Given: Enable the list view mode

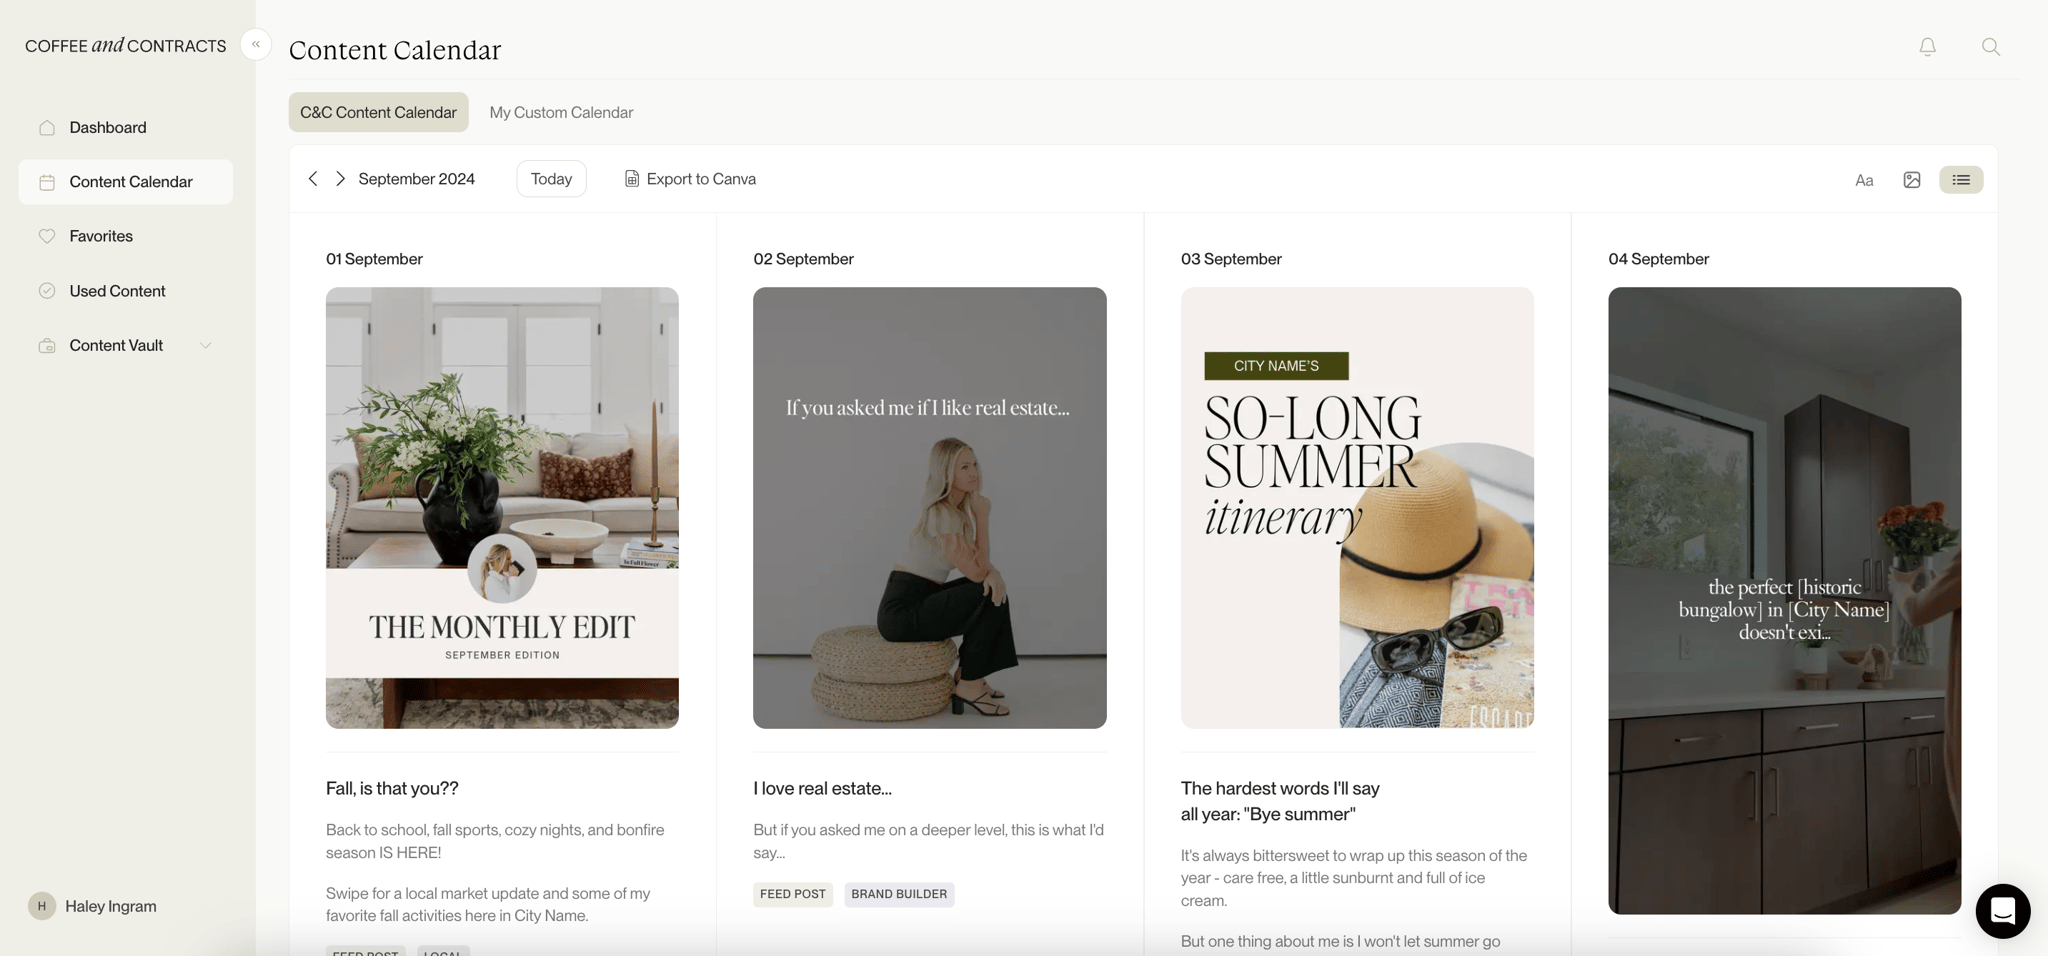Looking at the screenshot, I should pyautogui.click(x=1961, y=179).
